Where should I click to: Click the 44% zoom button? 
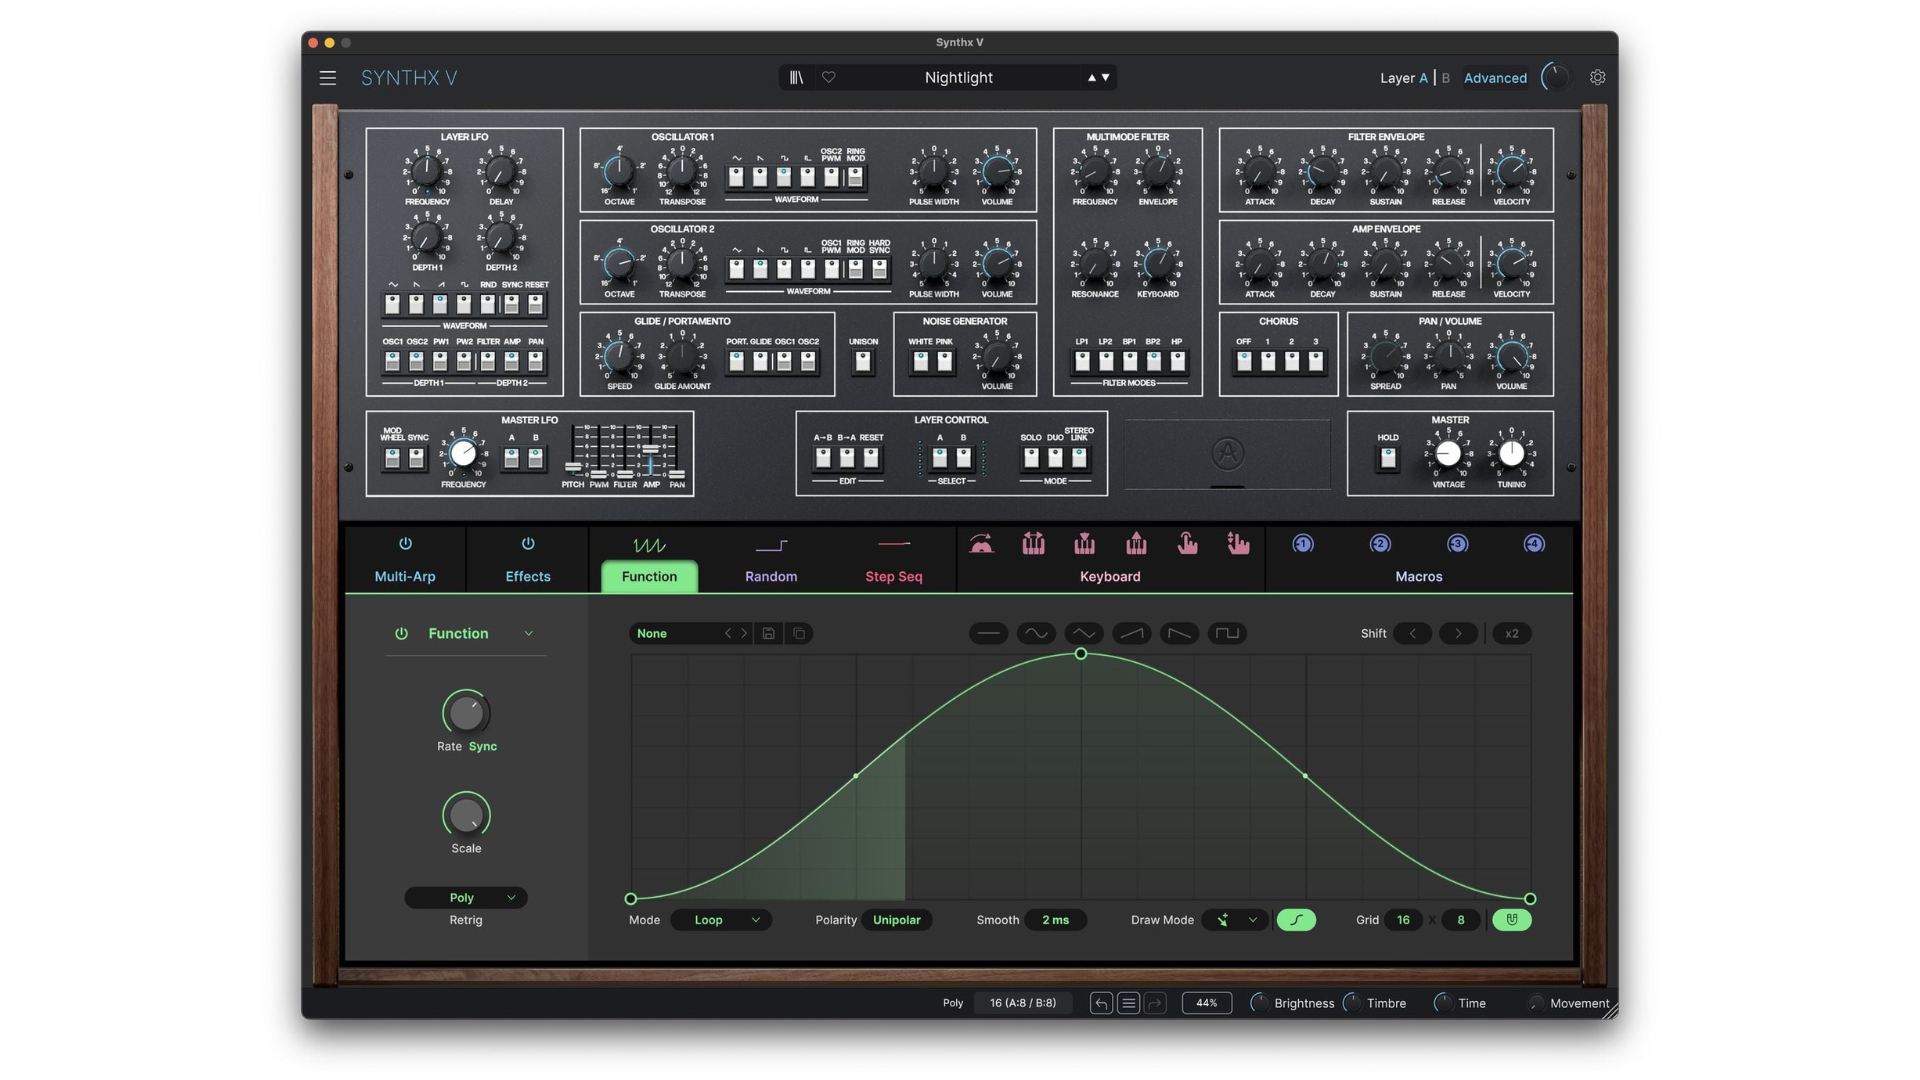pyautogui.click(x=1207, y=1003)
